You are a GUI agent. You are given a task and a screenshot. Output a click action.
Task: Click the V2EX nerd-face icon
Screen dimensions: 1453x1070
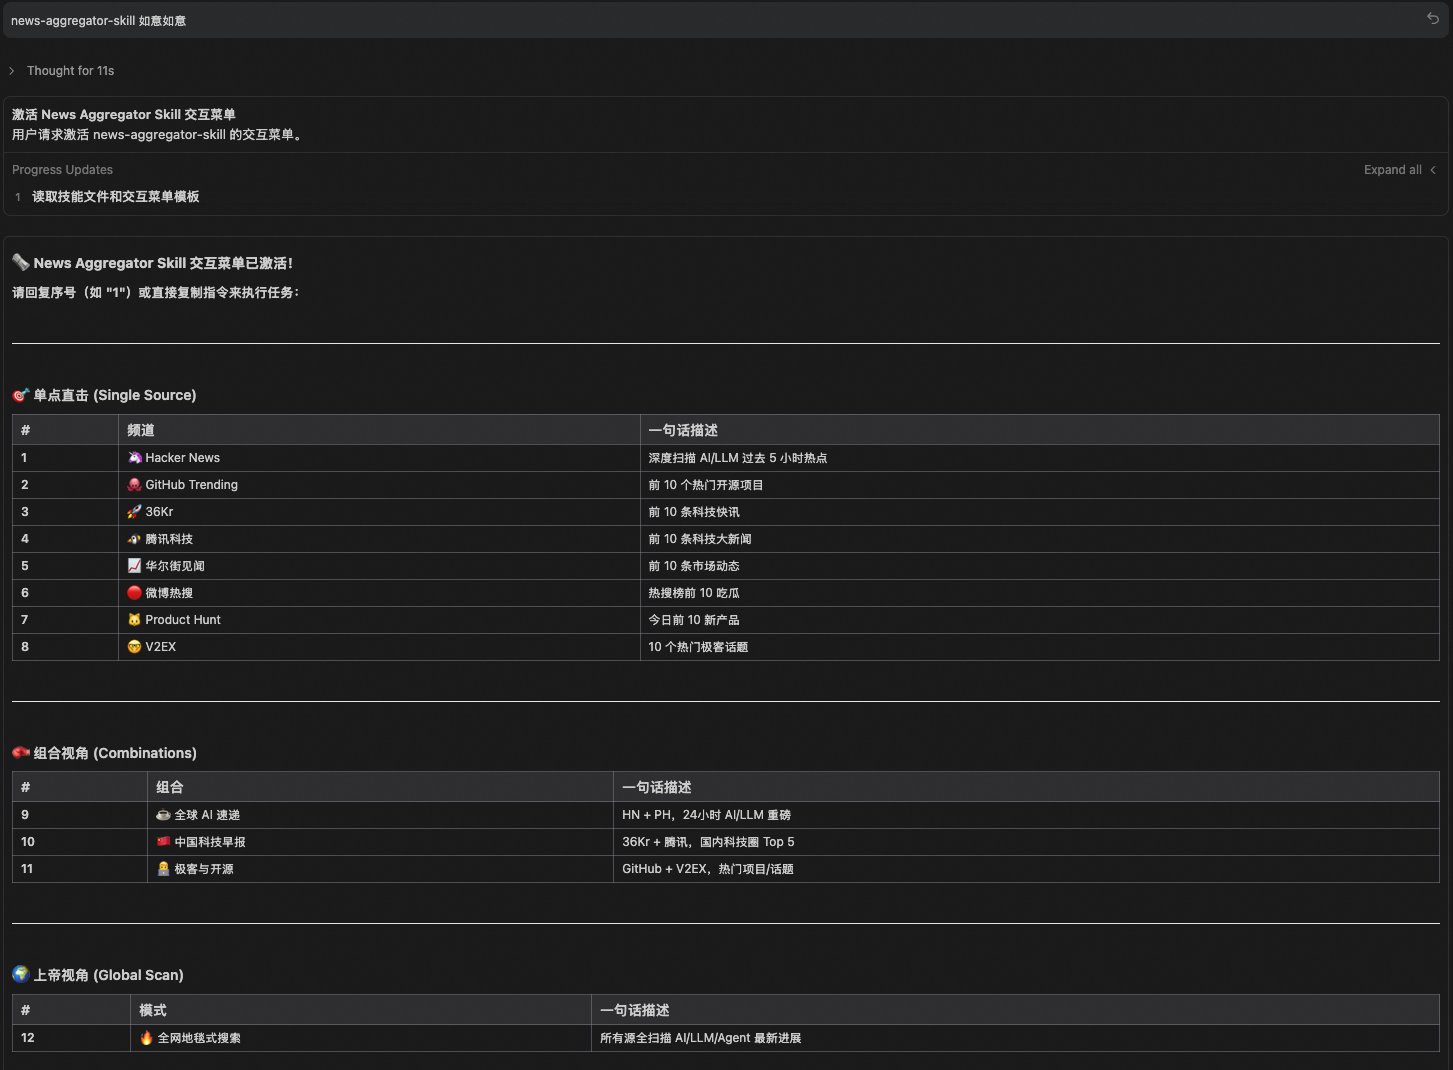(134, 647)
